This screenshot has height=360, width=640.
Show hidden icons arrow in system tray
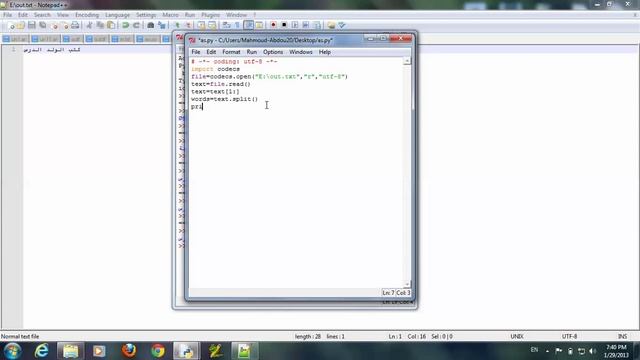click(547, 351)
